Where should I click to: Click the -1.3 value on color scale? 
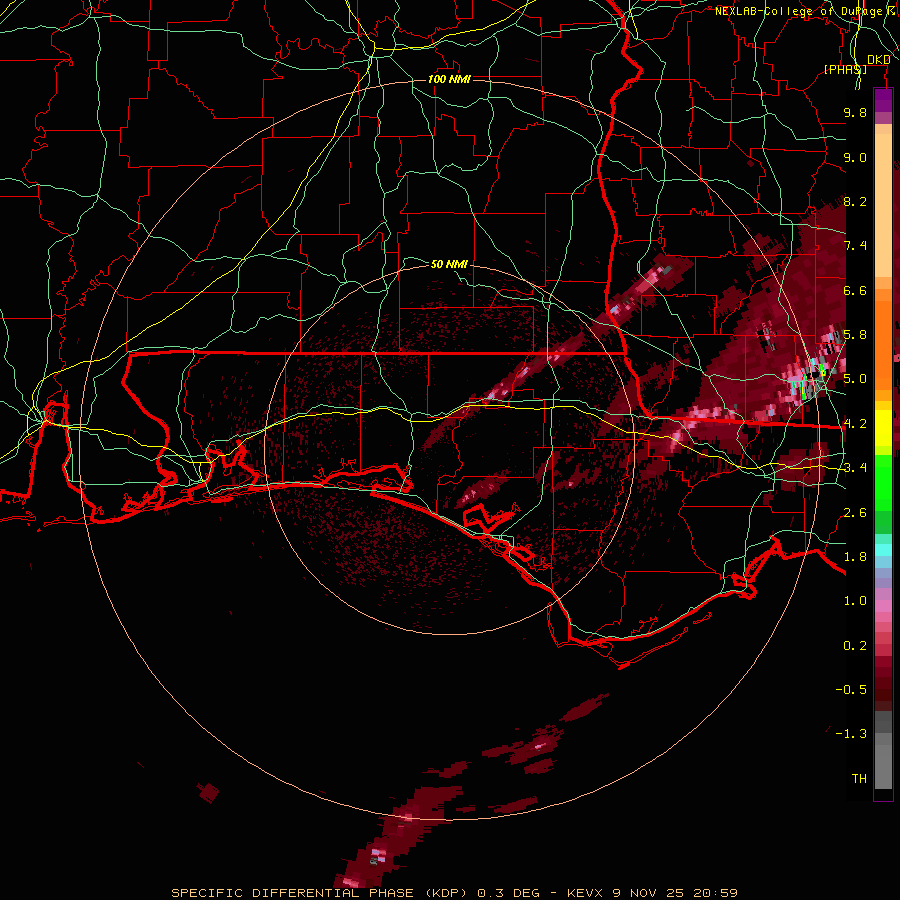point(851,734)
